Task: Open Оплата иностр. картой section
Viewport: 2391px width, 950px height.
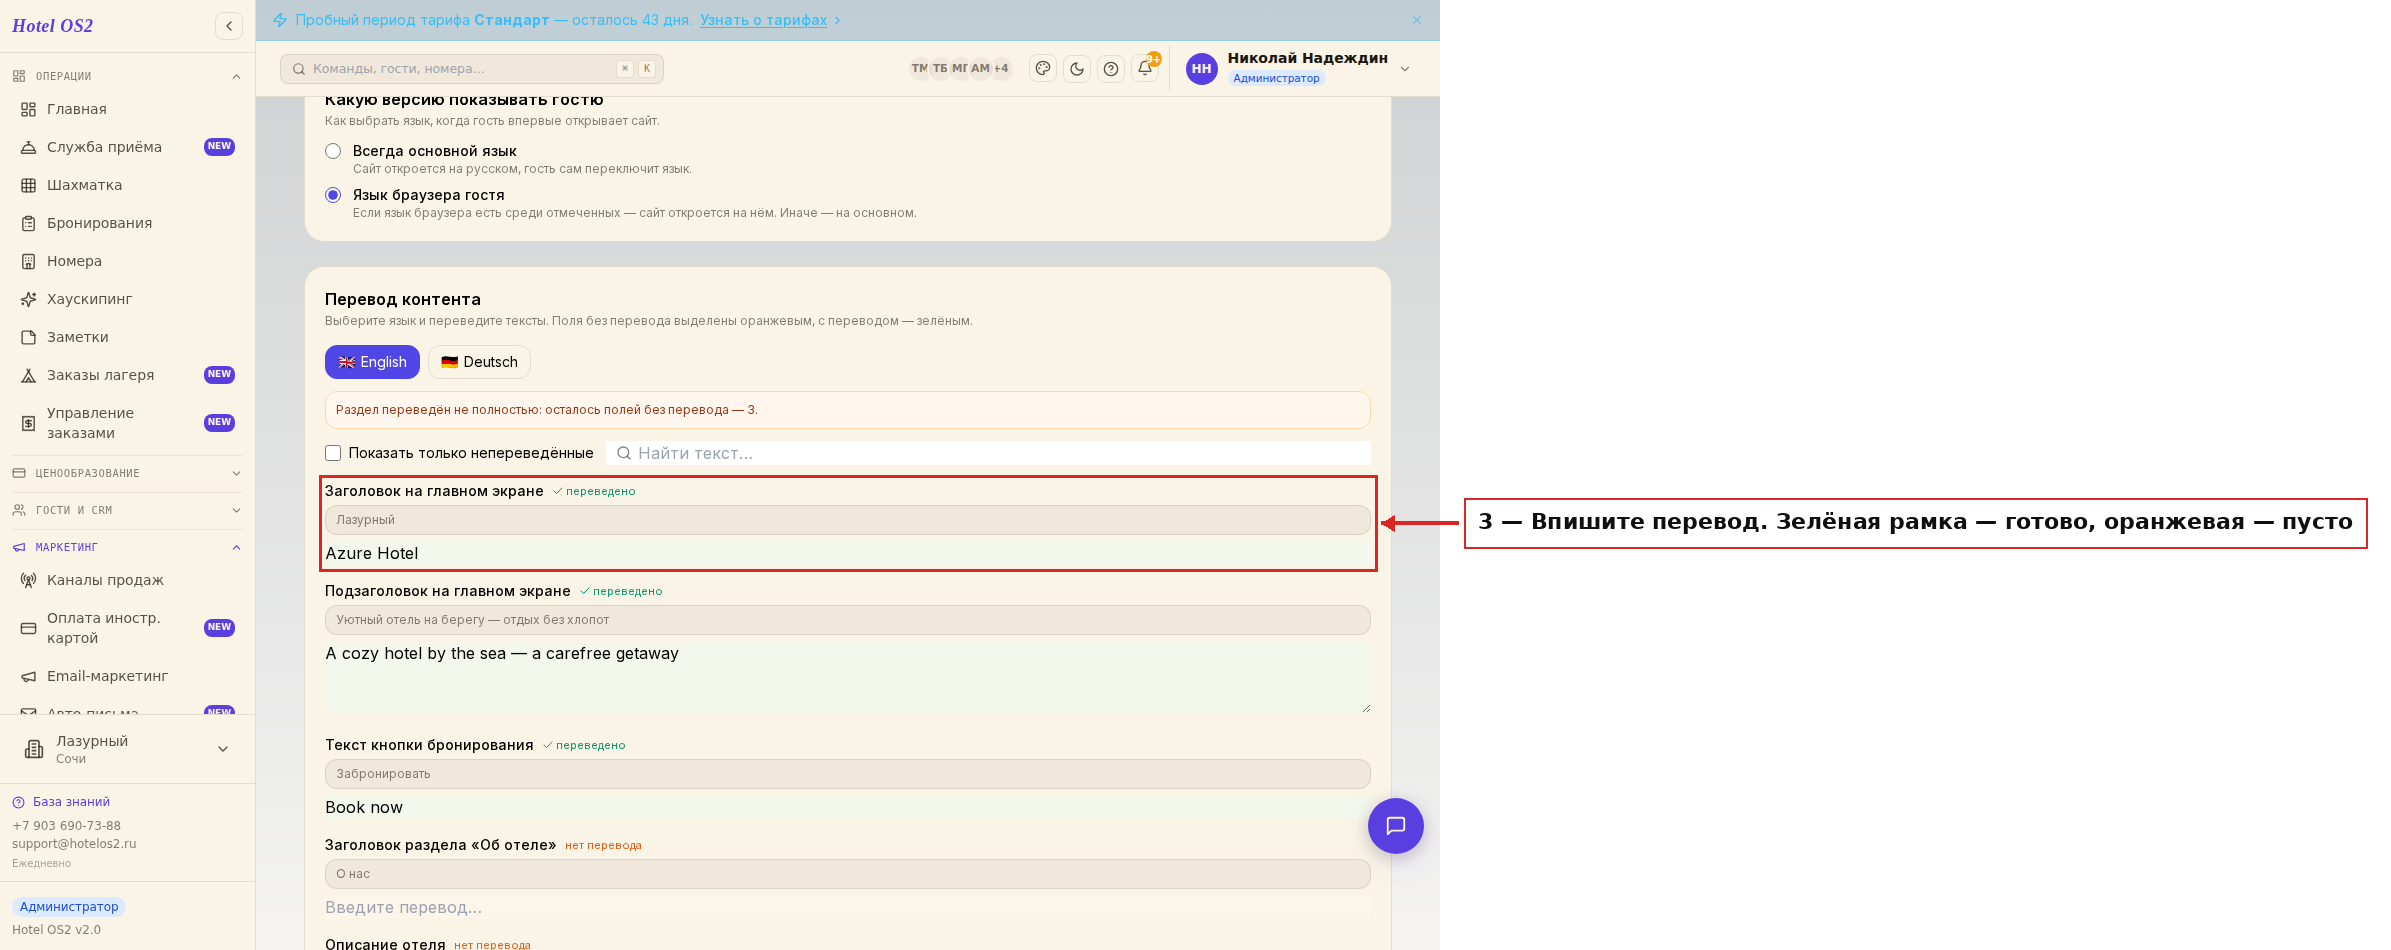Action: (x=127, y=628)
